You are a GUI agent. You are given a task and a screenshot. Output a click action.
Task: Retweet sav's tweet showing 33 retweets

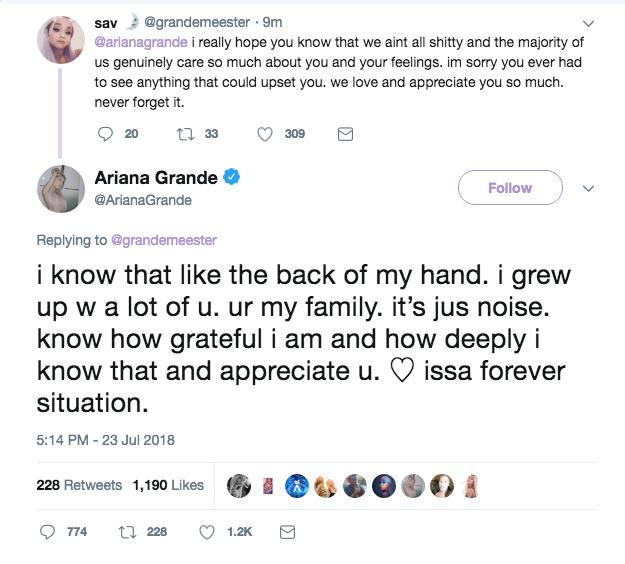(x=183, y=133)
